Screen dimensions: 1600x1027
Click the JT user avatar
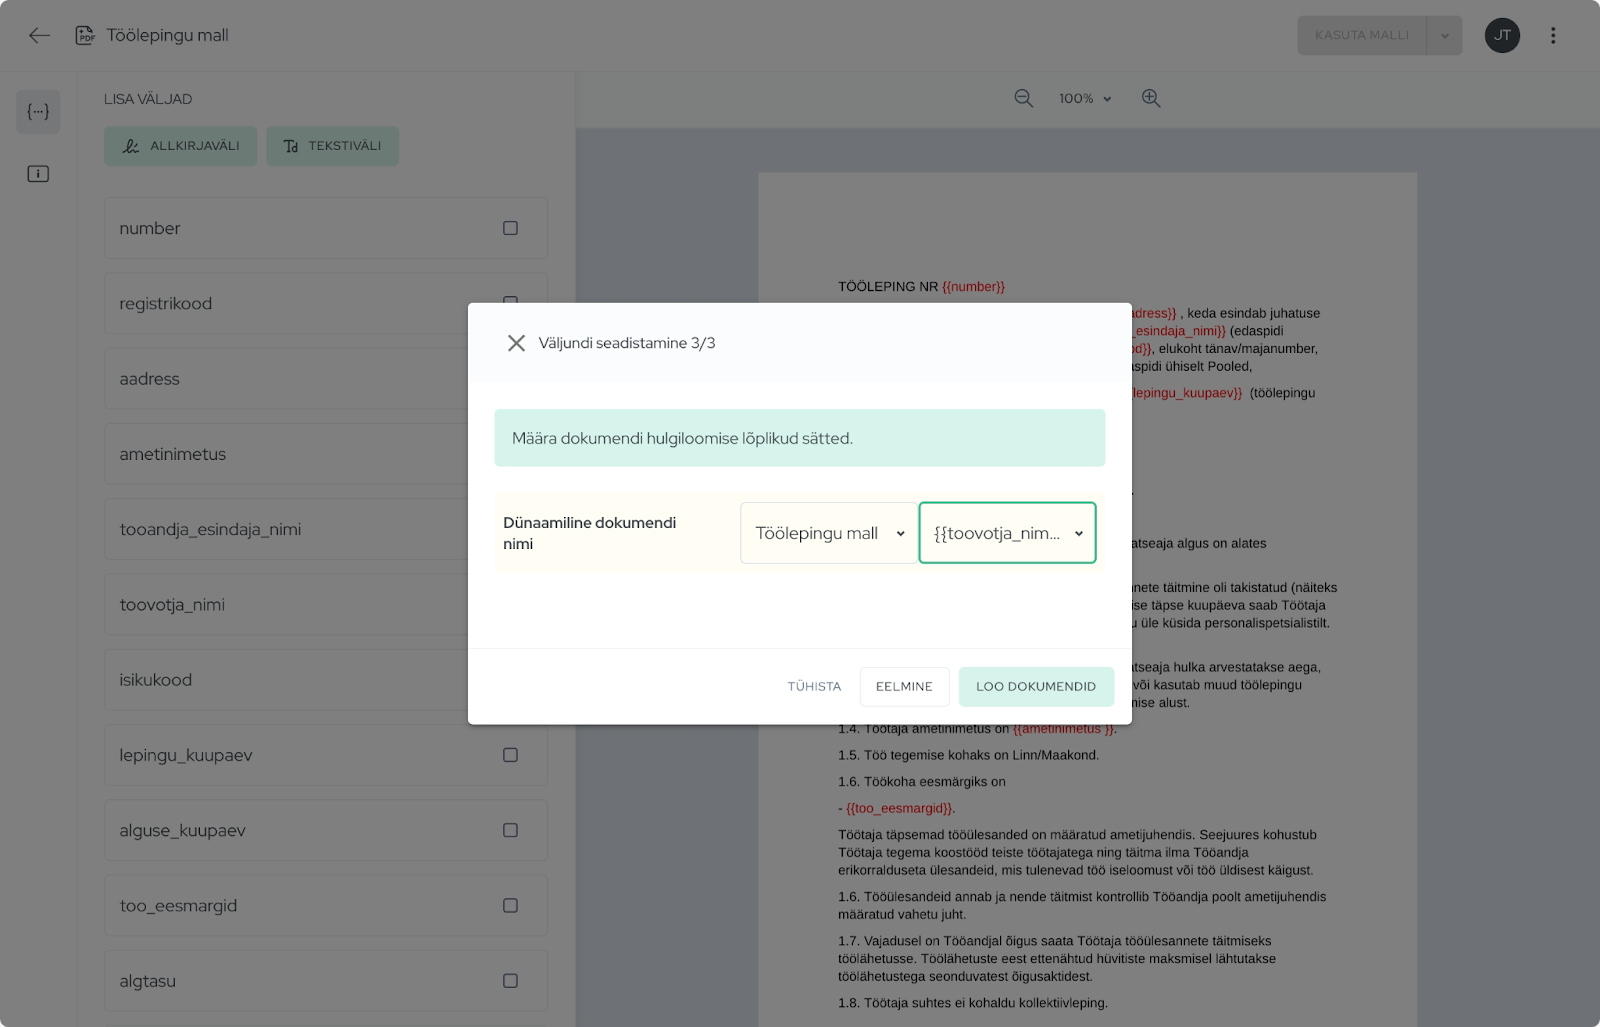coord(1501,36)
